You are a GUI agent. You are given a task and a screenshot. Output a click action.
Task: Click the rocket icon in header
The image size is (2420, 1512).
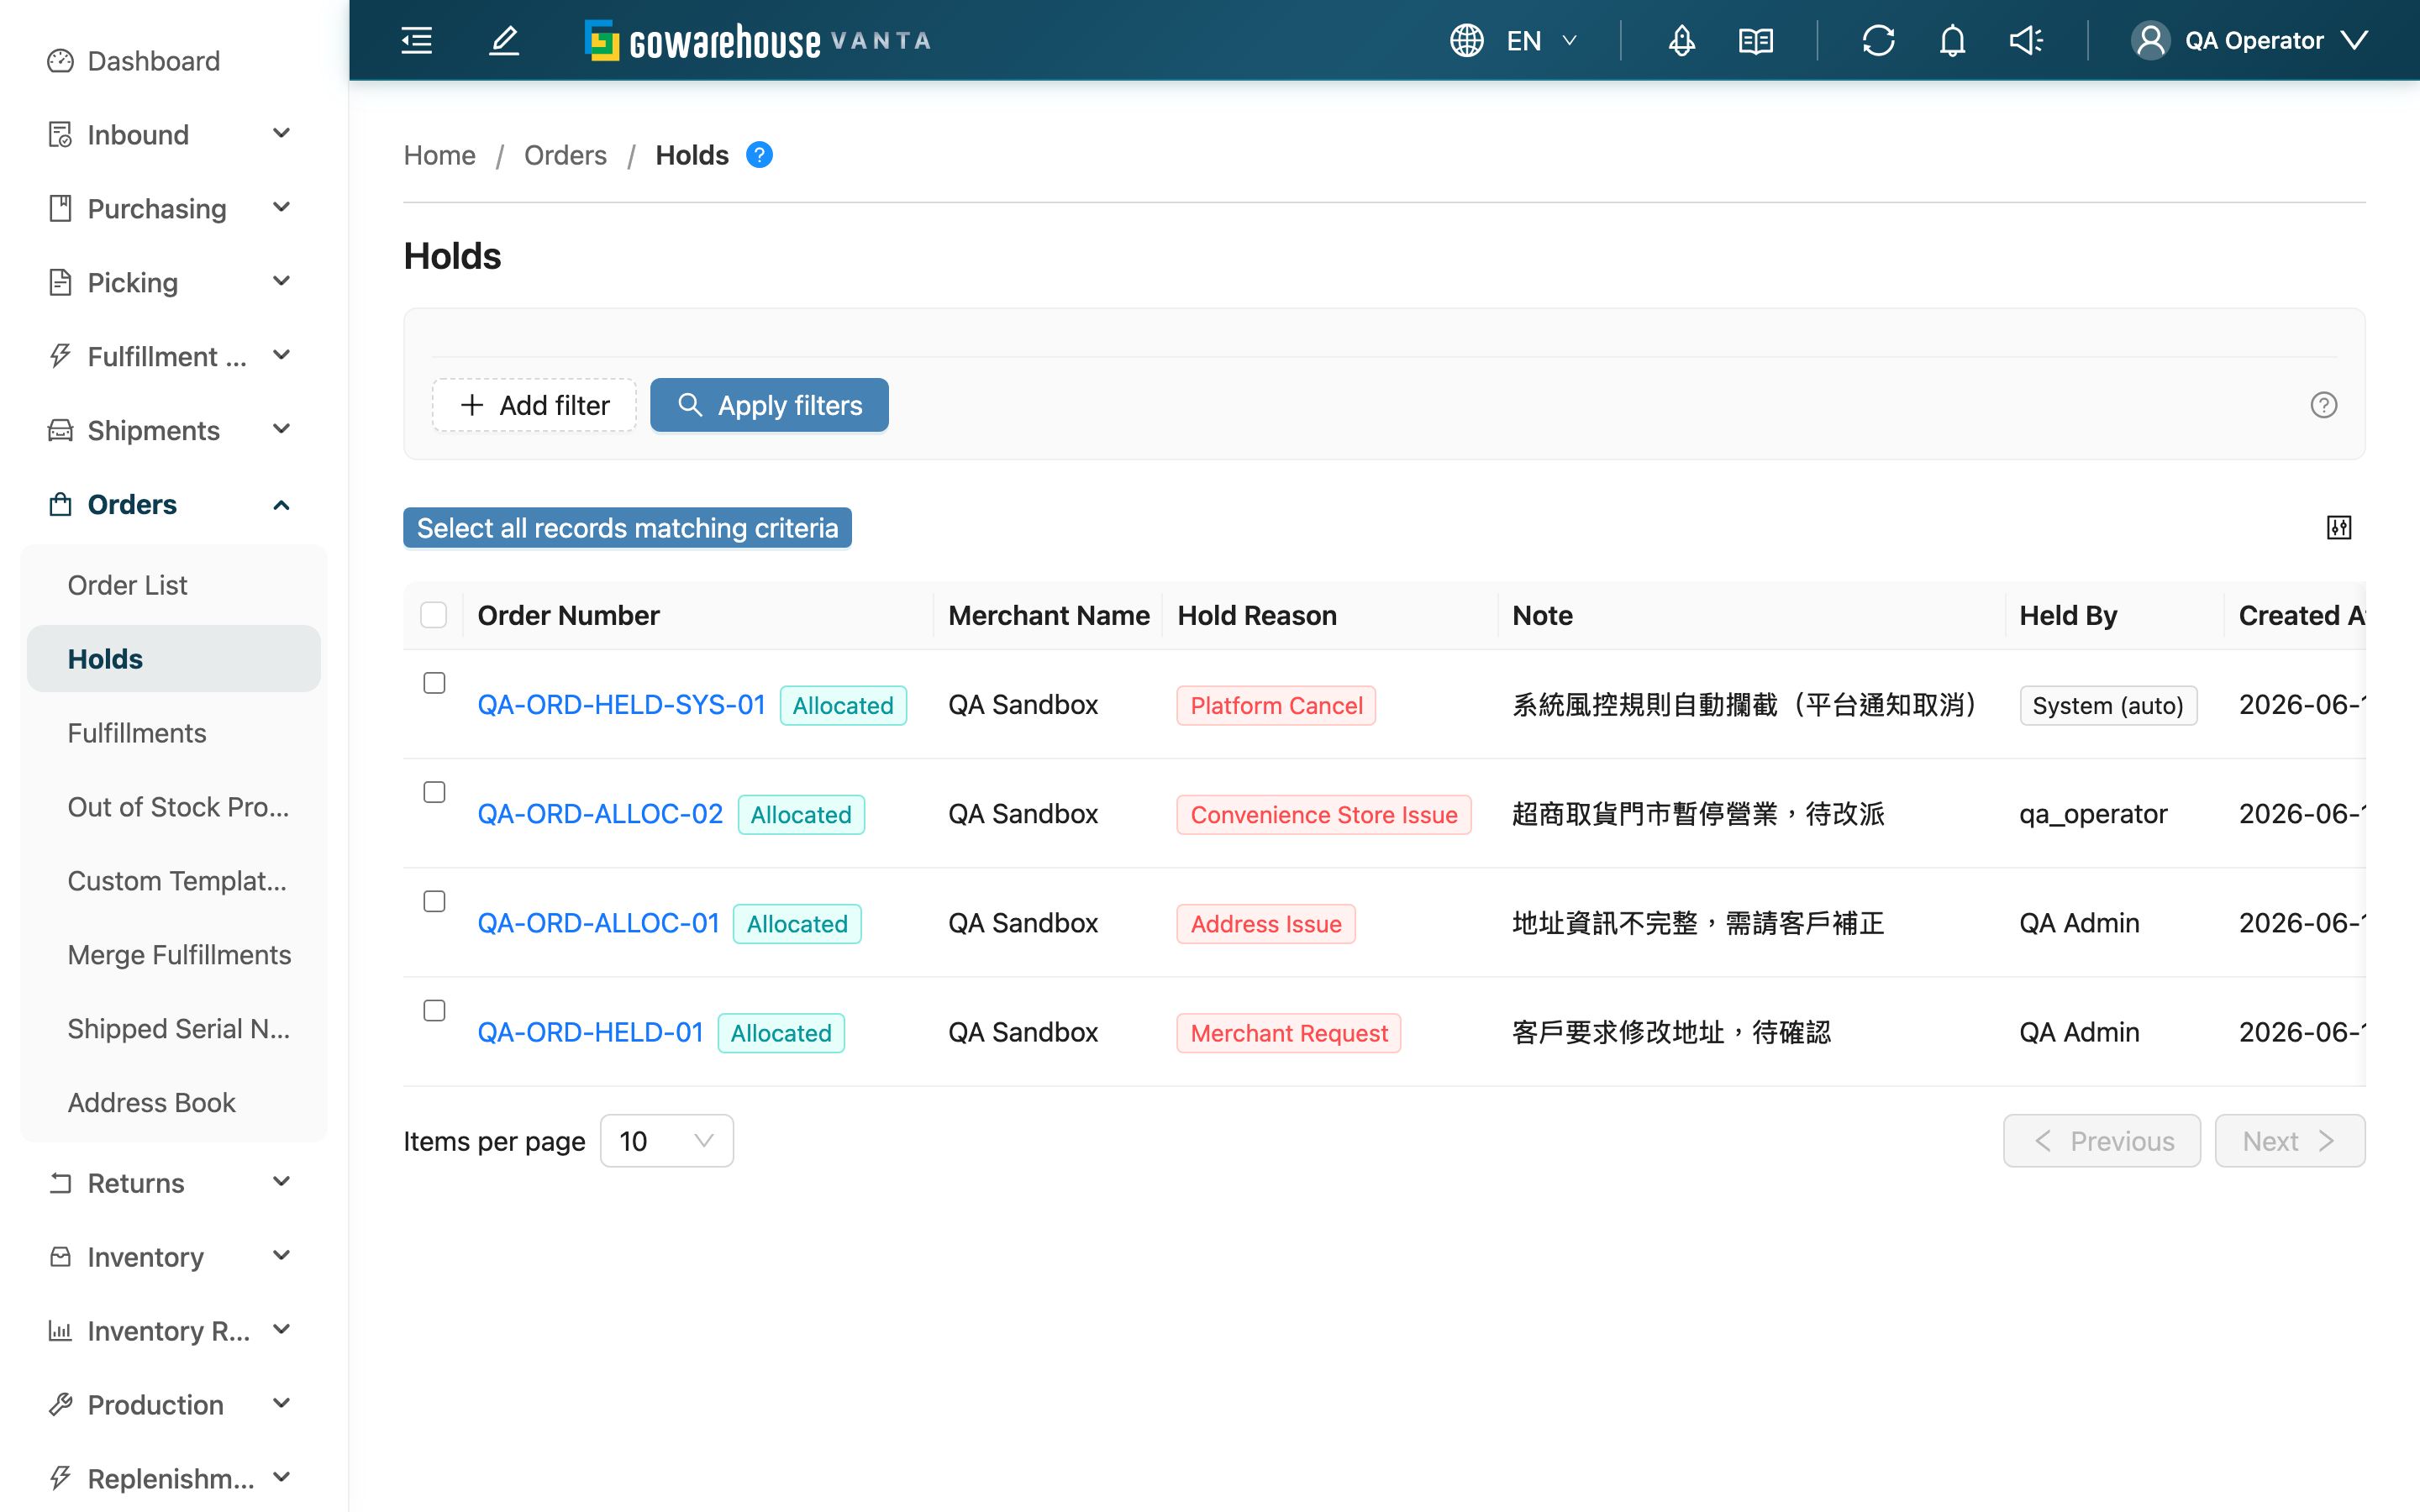pos(1682,40)
